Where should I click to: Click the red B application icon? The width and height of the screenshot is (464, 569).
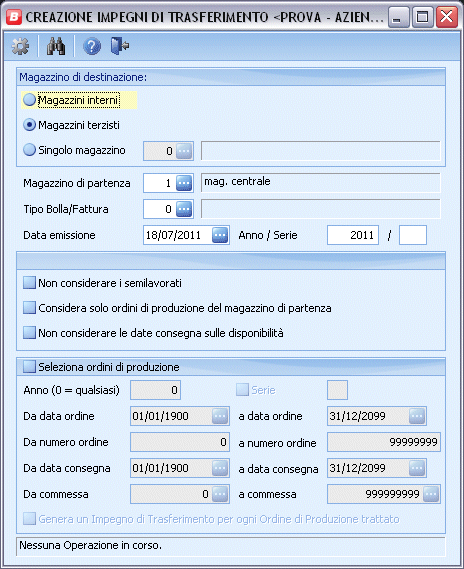(x=14, y=17)
